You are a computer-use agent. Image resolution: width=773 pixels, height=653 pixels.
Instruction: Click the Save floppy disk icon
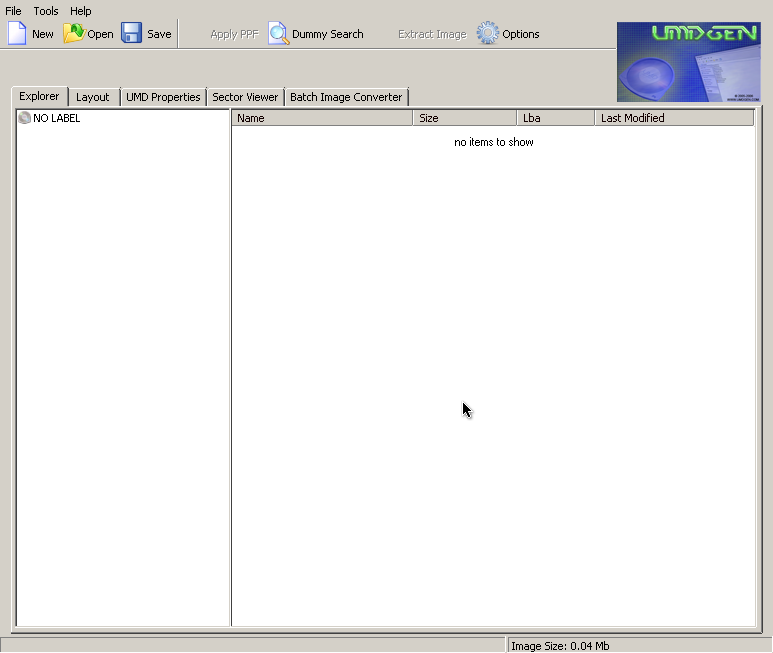[x=132, y=34]
